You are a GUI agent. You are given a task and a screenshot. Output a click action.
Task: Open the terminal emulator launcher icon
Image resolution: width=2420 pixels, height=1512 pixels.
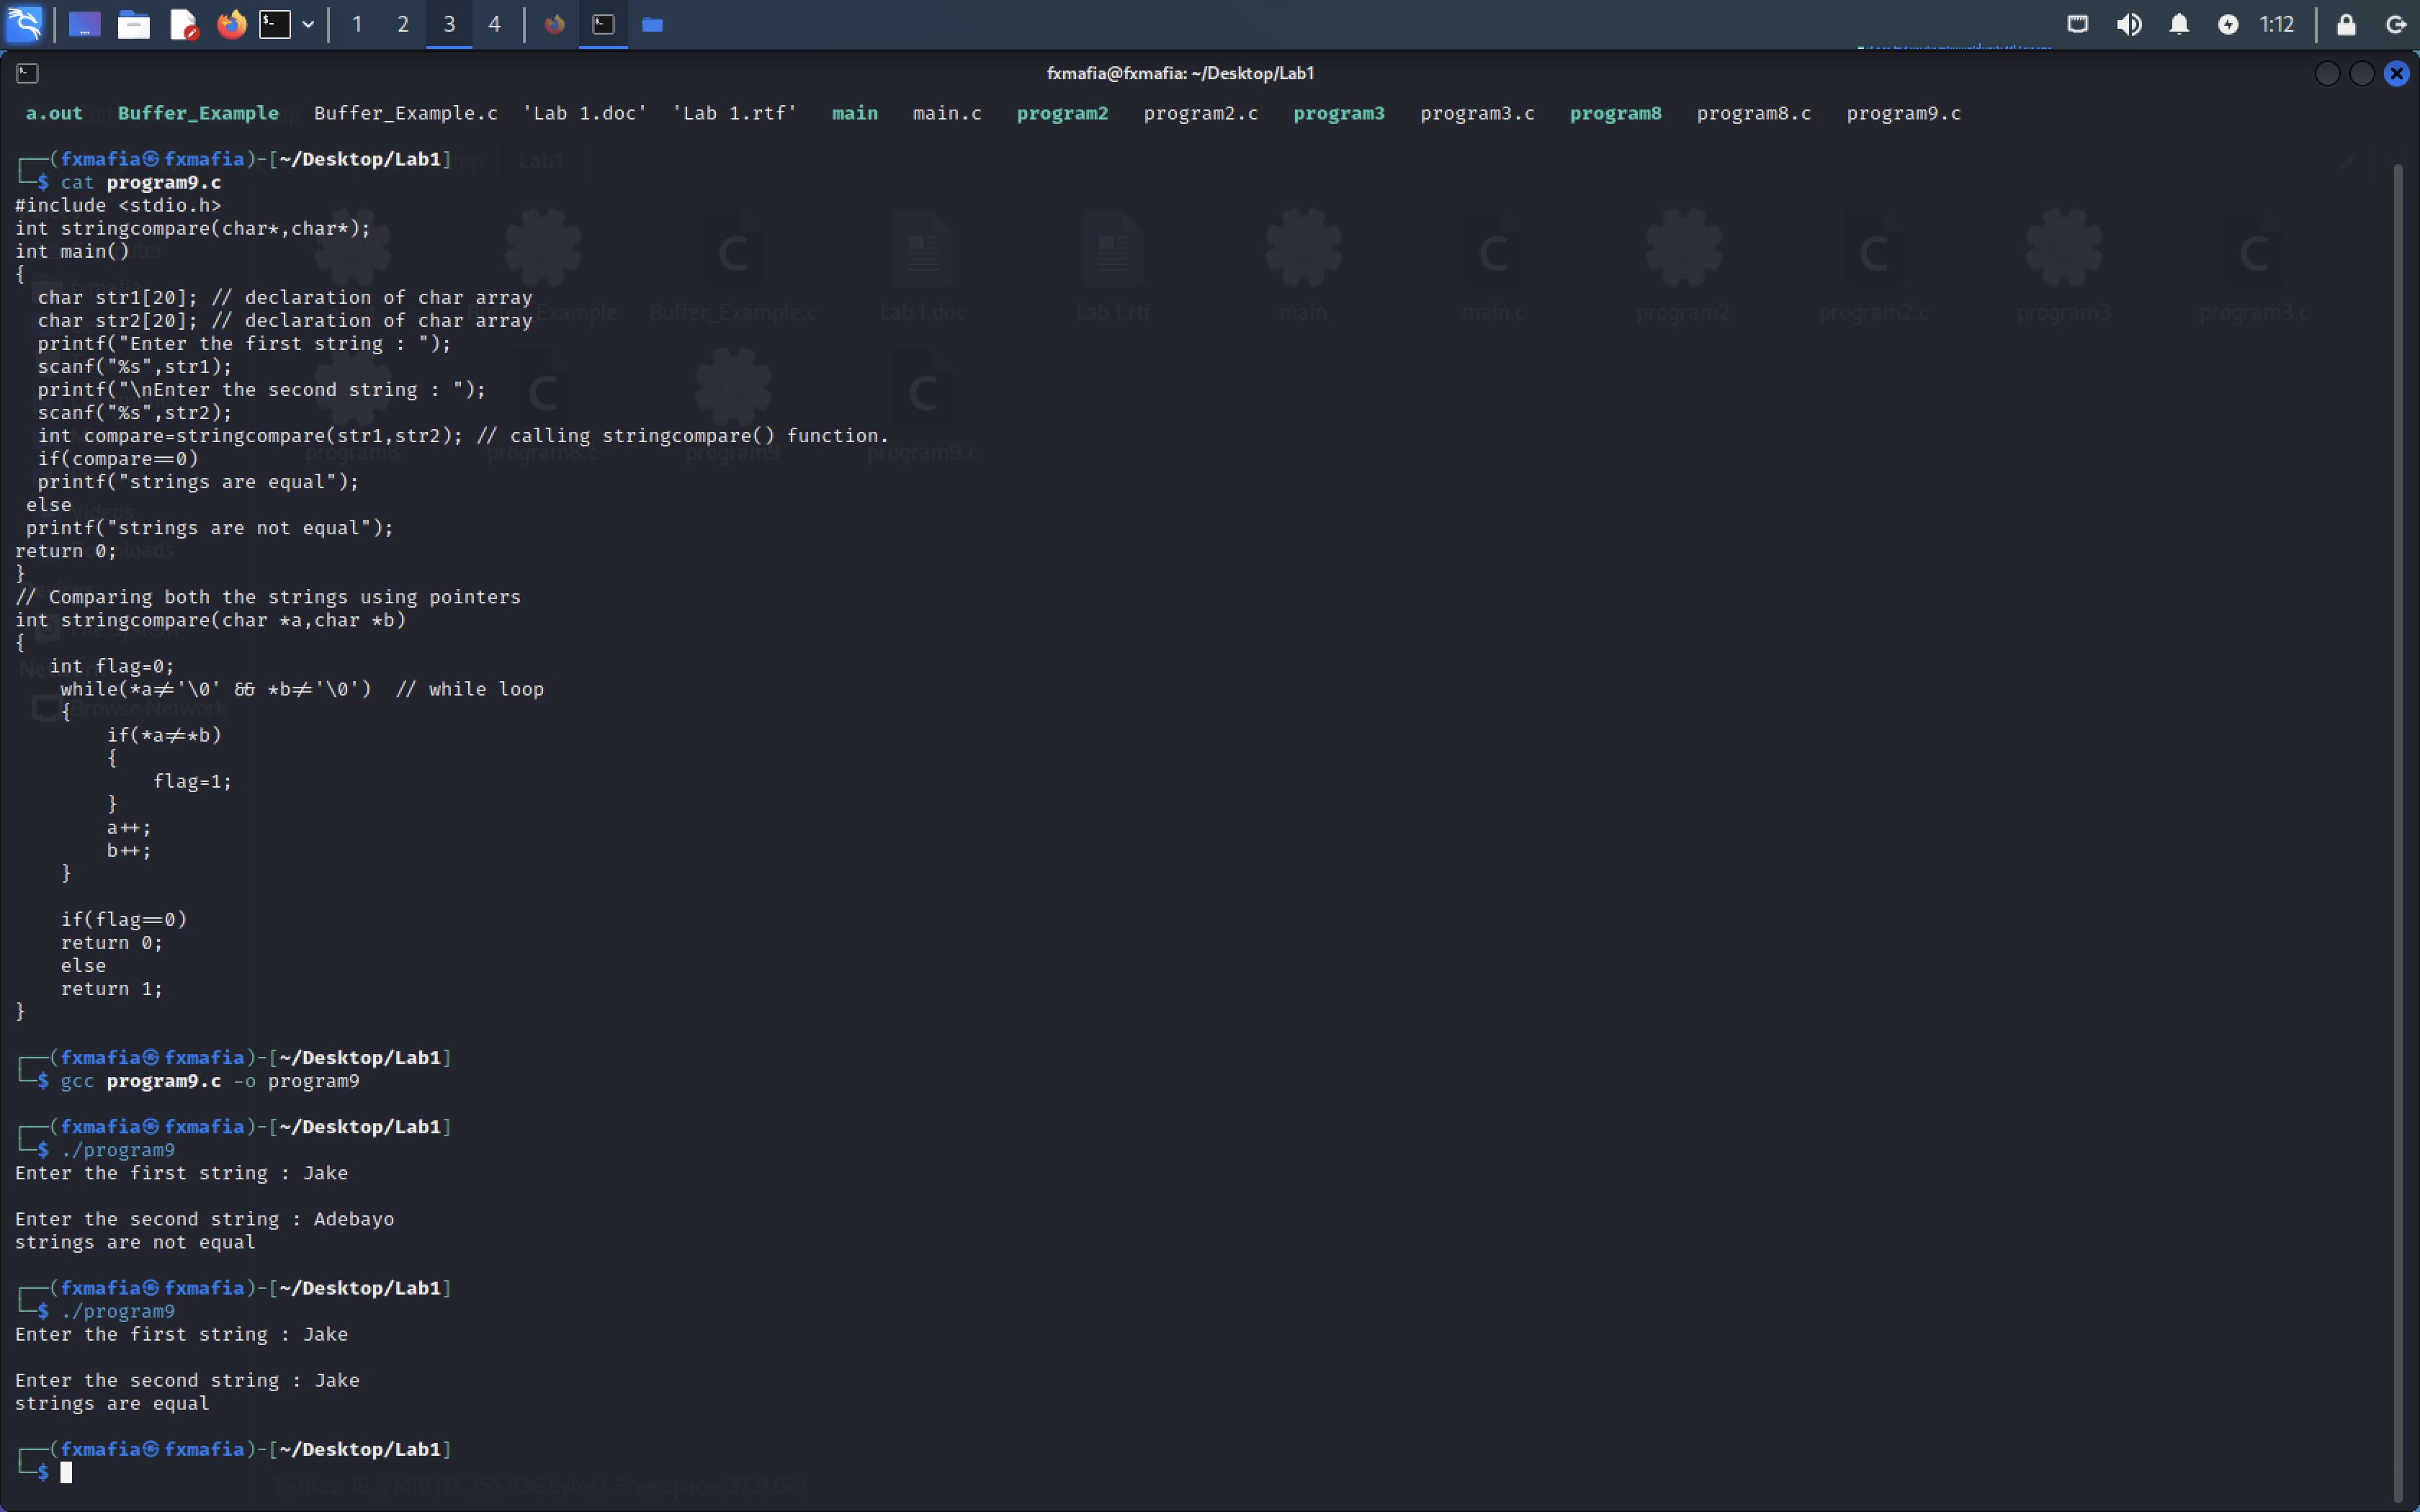click(x=275, y=25)
